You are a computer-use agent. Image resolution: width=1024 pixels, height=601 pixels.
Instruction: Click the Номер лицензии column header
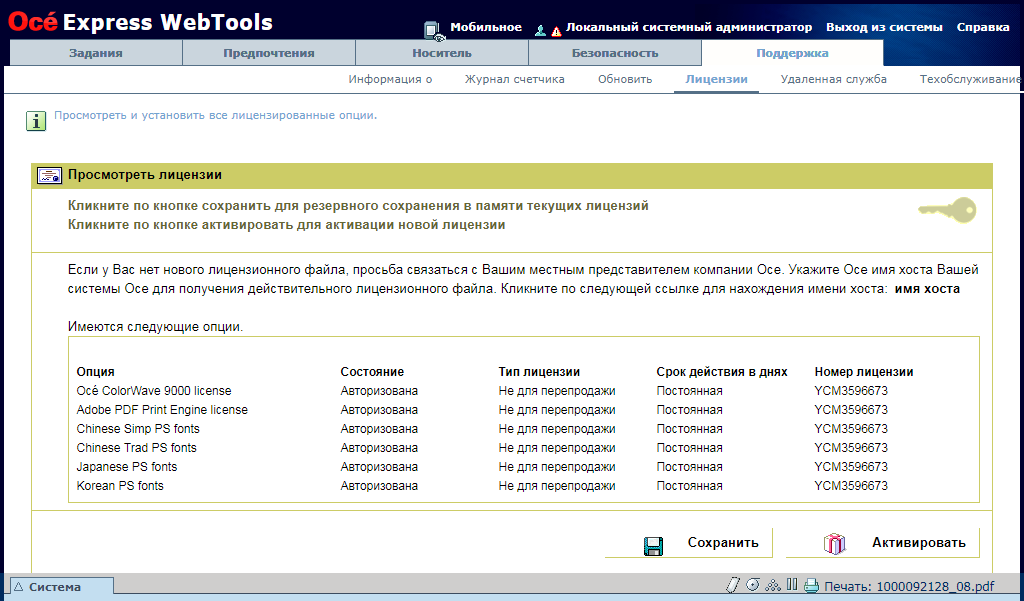[x=864, y=372]
